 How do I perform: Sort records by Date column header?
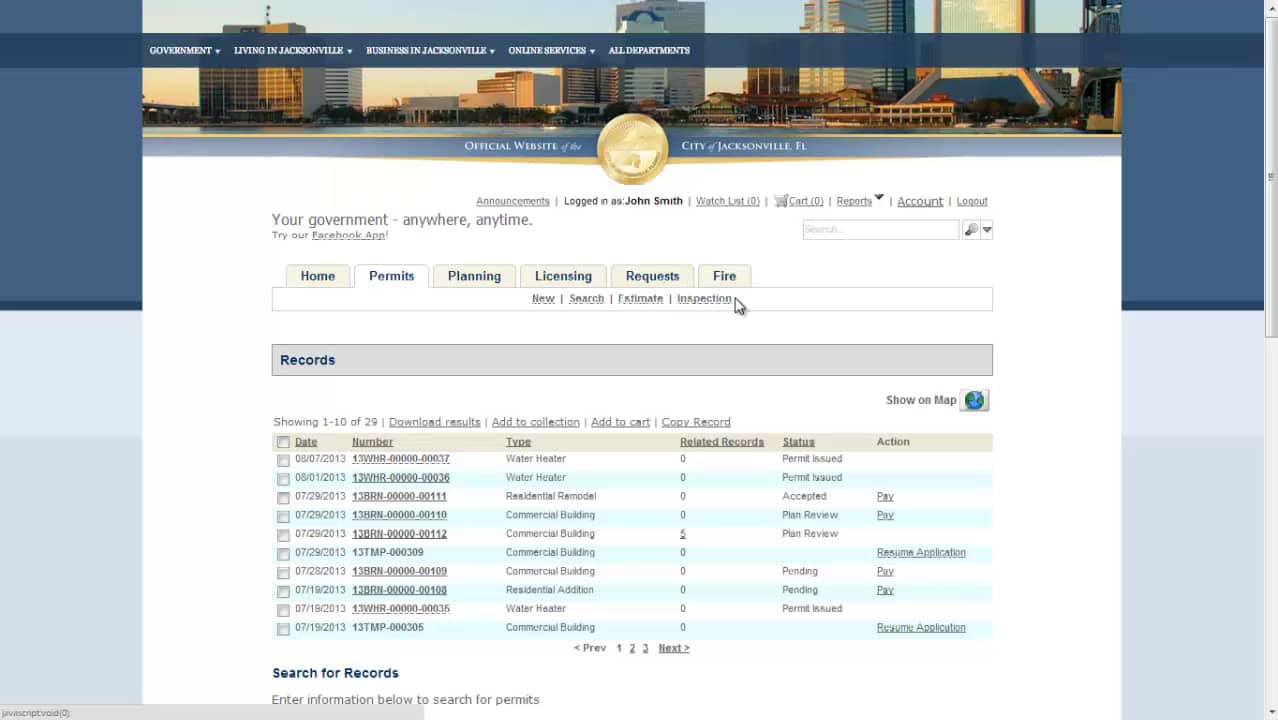(x=306, y=442)
